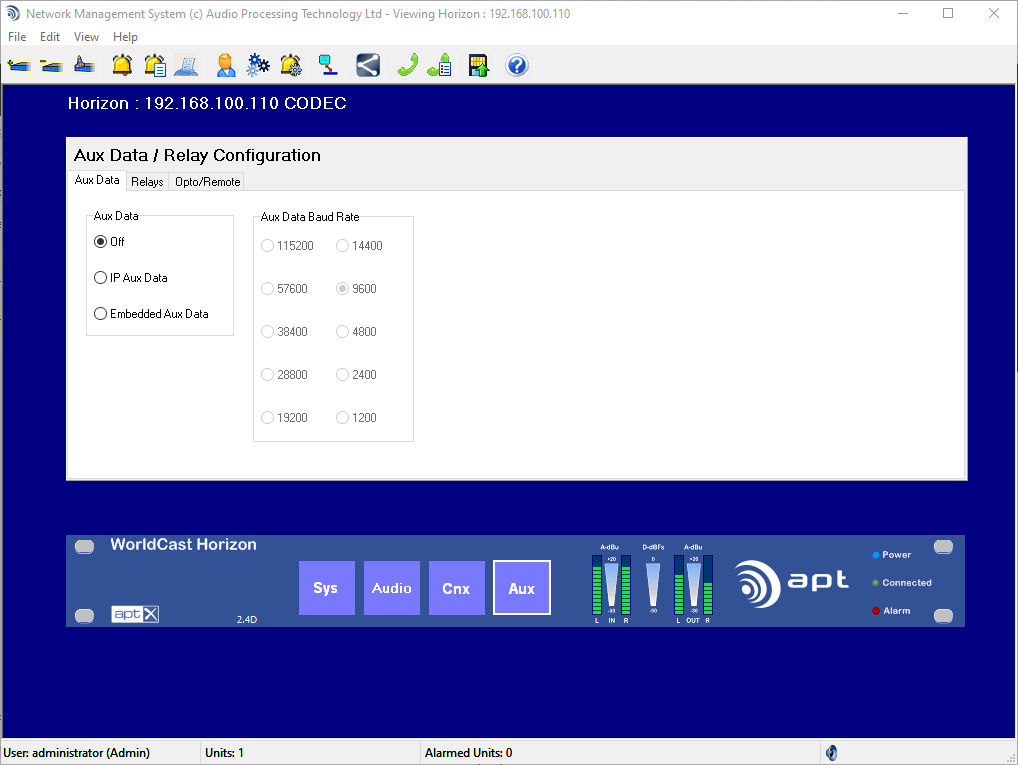Switch to the Aux Data tab
1018x765 pixels.
pyautogui.click(x=97, y=181)
